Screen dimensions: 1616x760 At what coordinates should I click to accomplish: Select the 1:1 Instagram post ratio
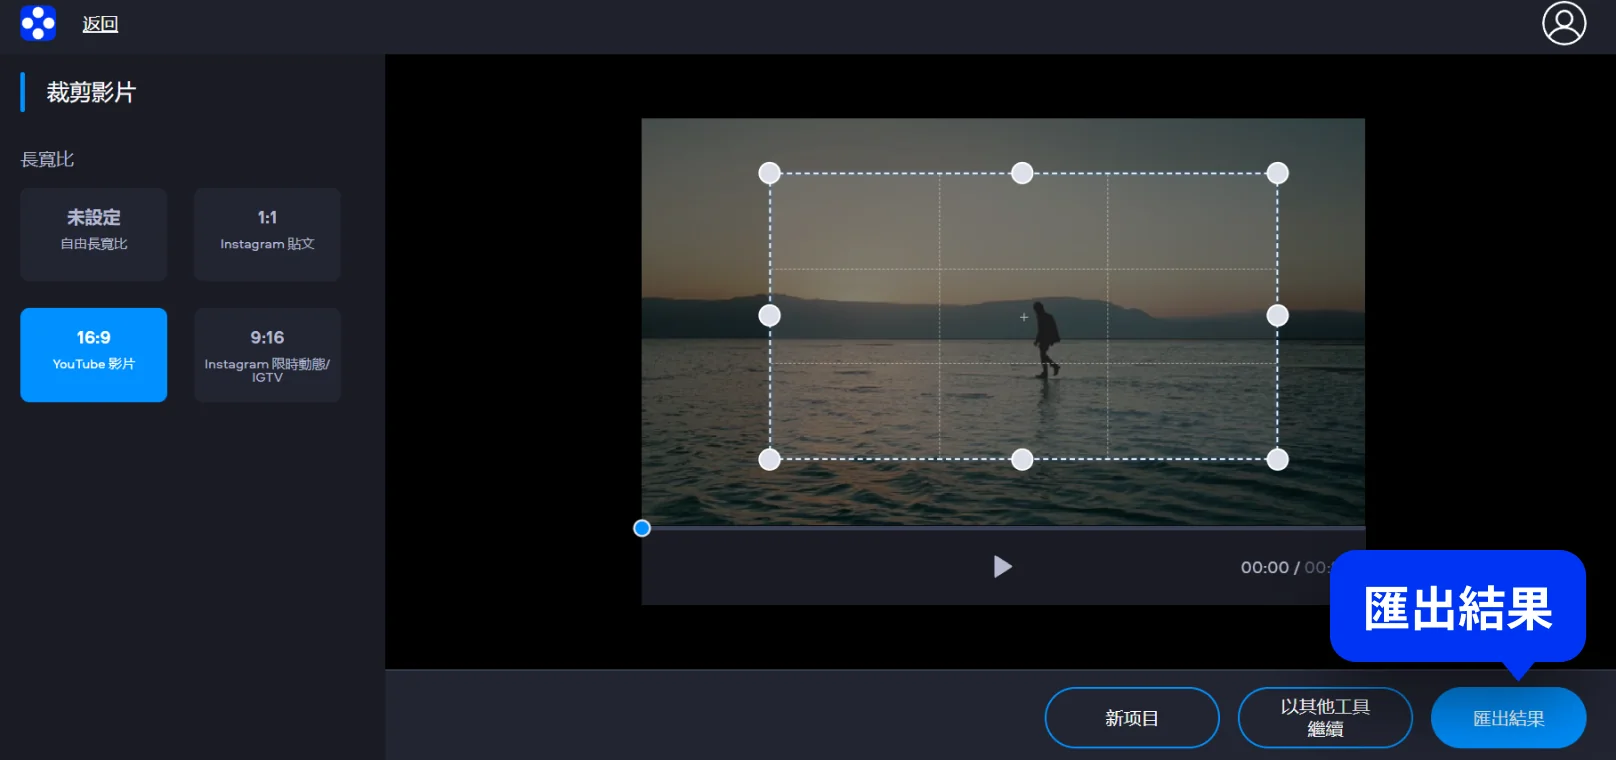tap(267, 234)
